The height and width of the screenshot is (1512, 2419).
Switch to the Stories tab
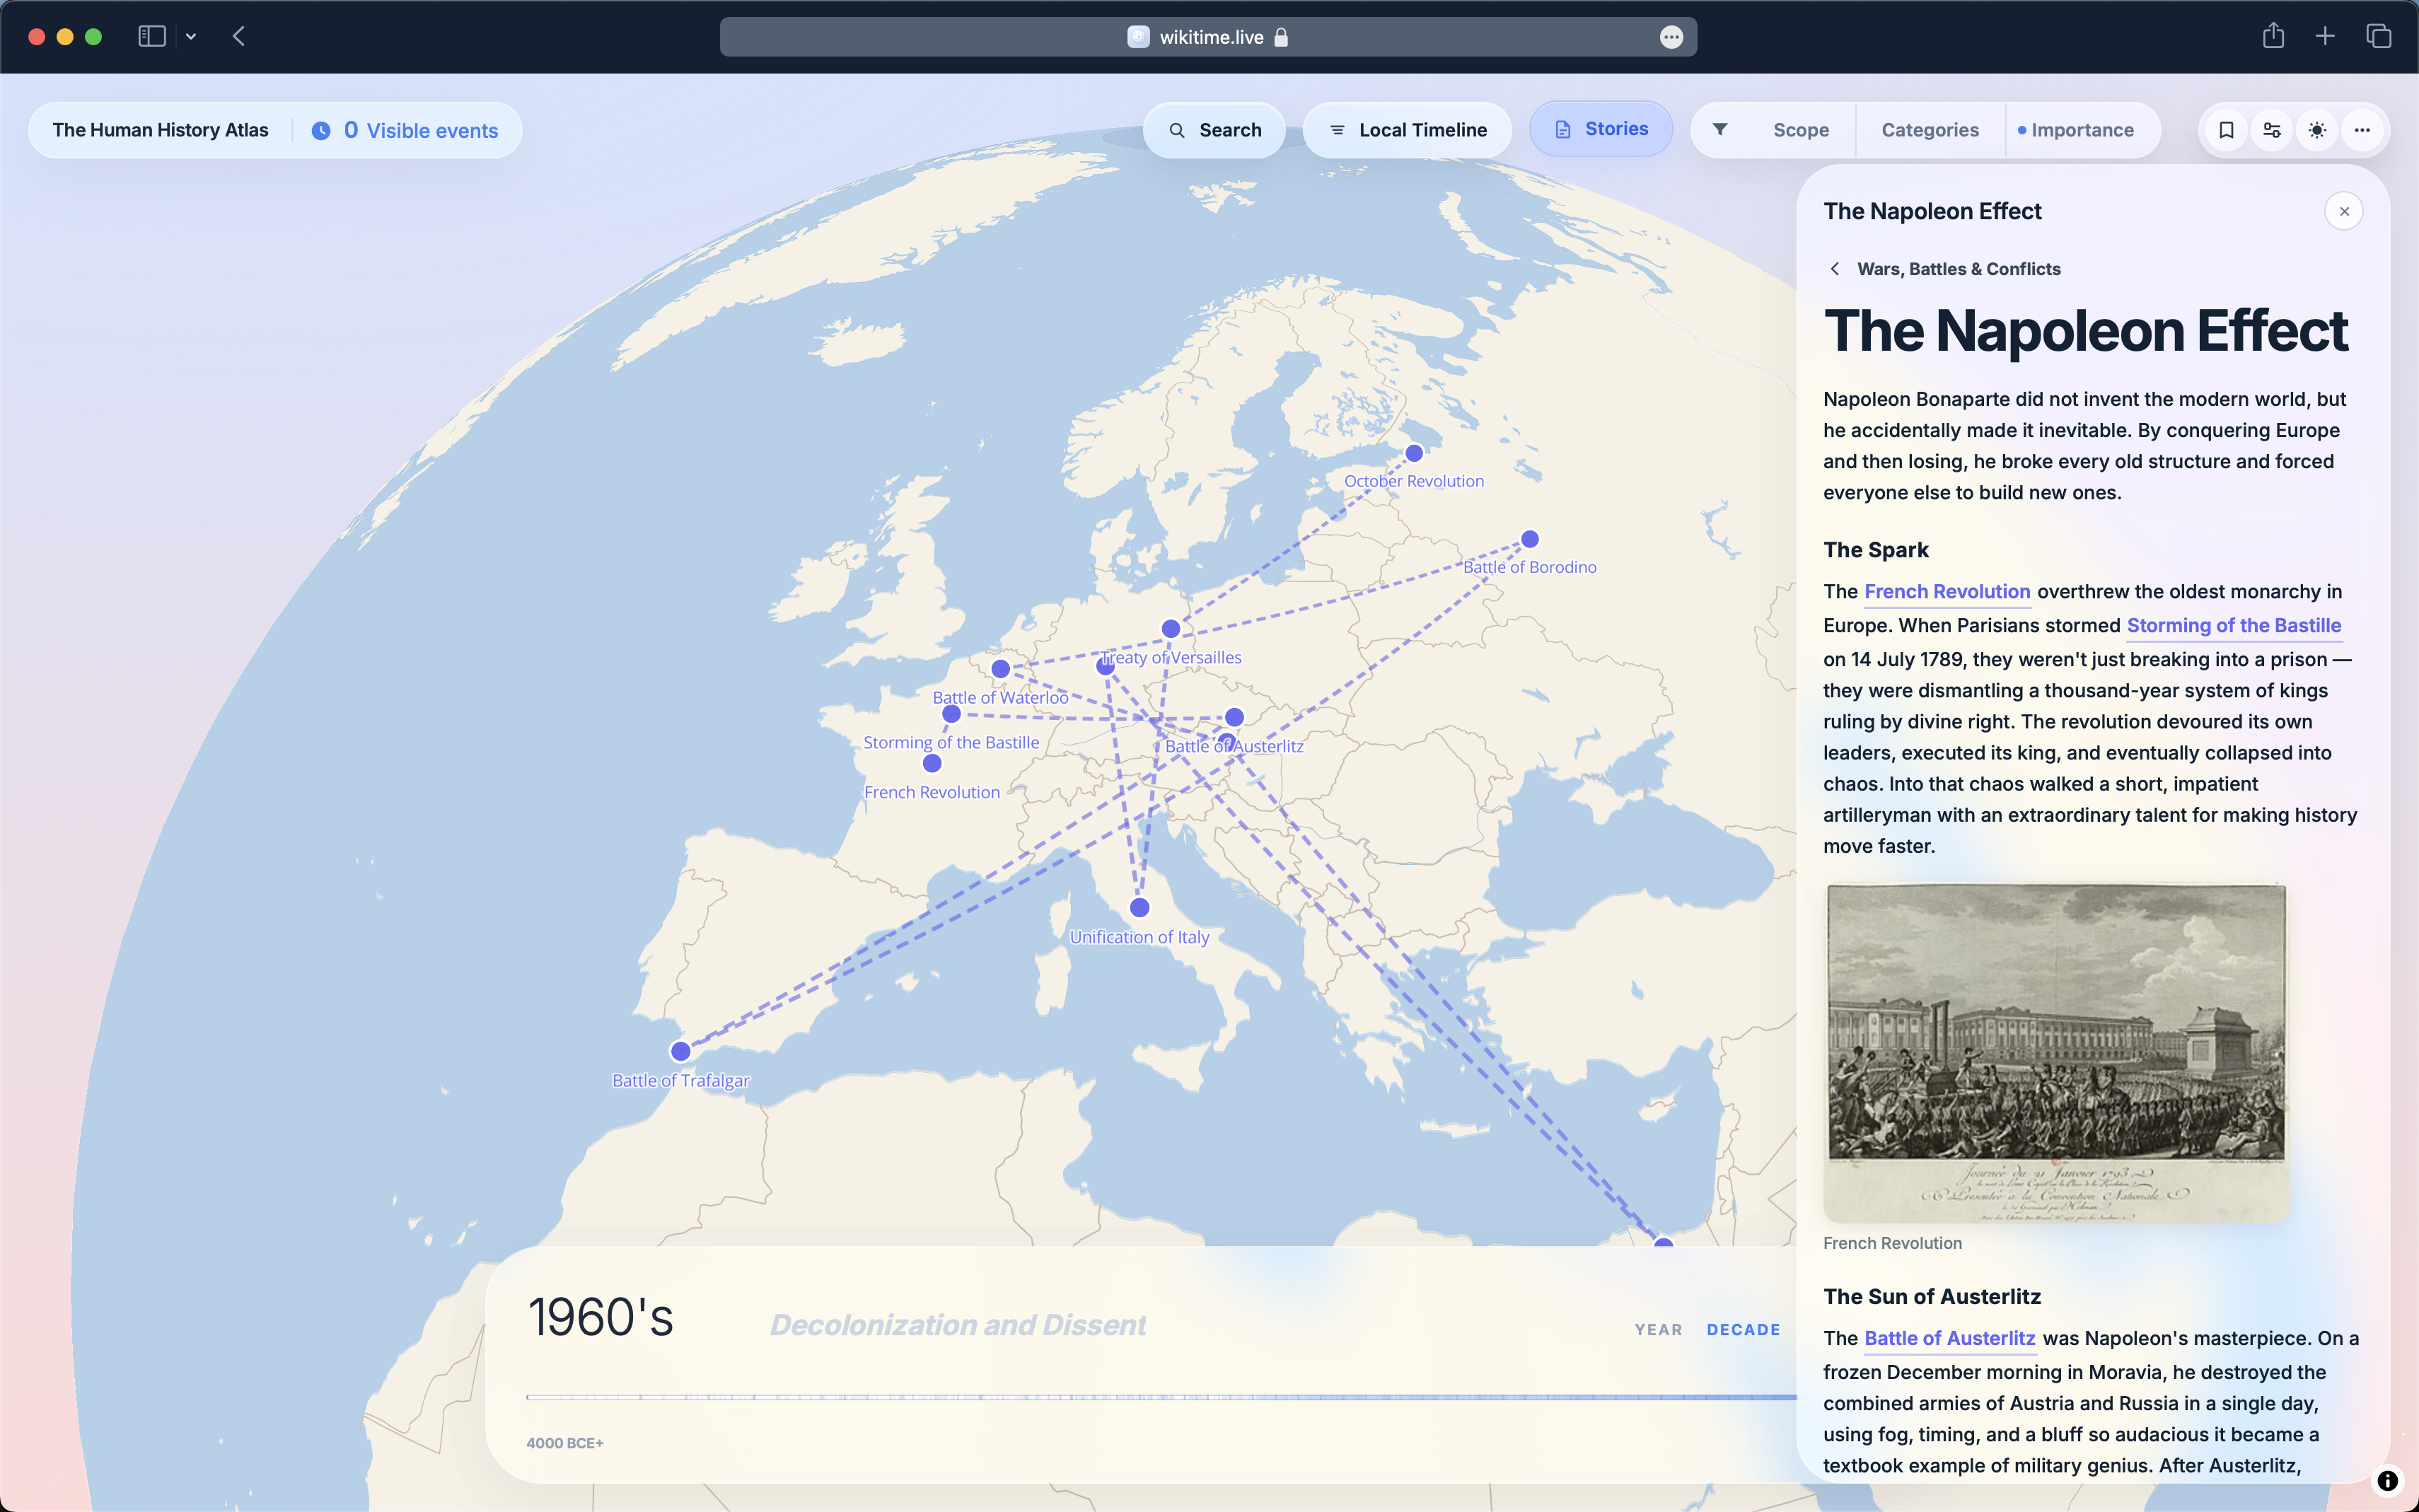[x=1600, y=128]
